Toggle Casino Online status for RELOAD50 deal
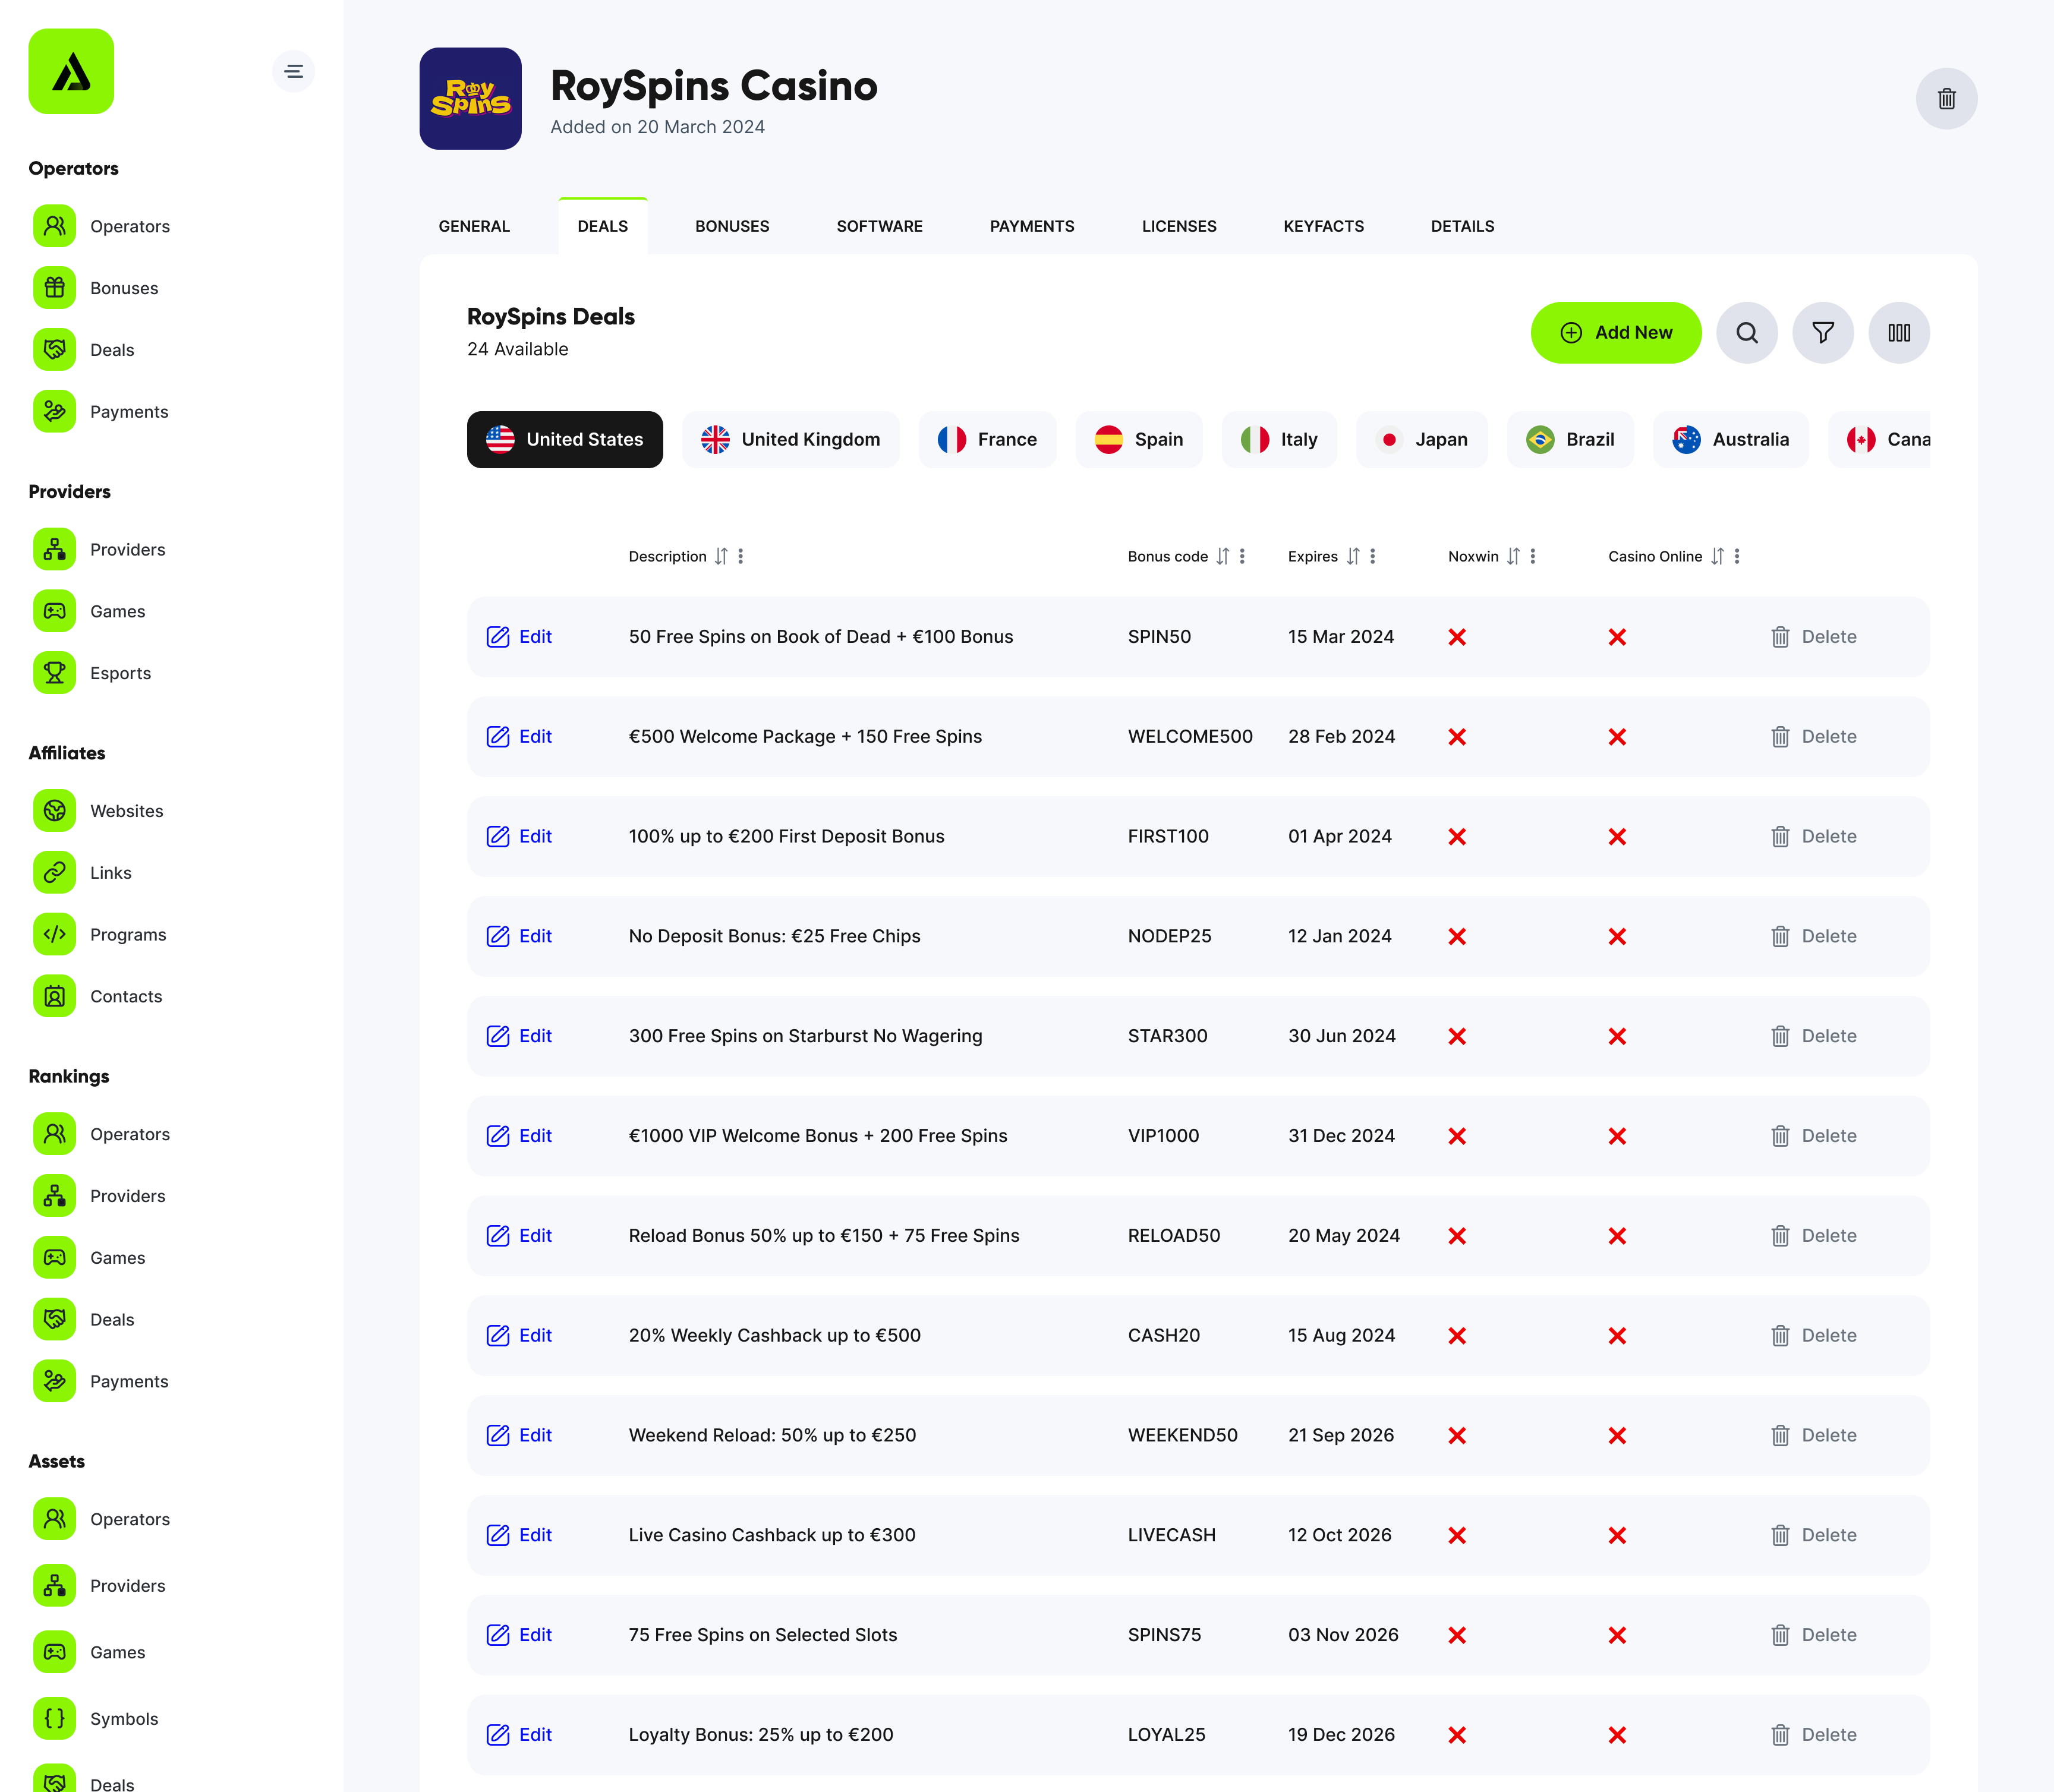 (1617, 1236)
